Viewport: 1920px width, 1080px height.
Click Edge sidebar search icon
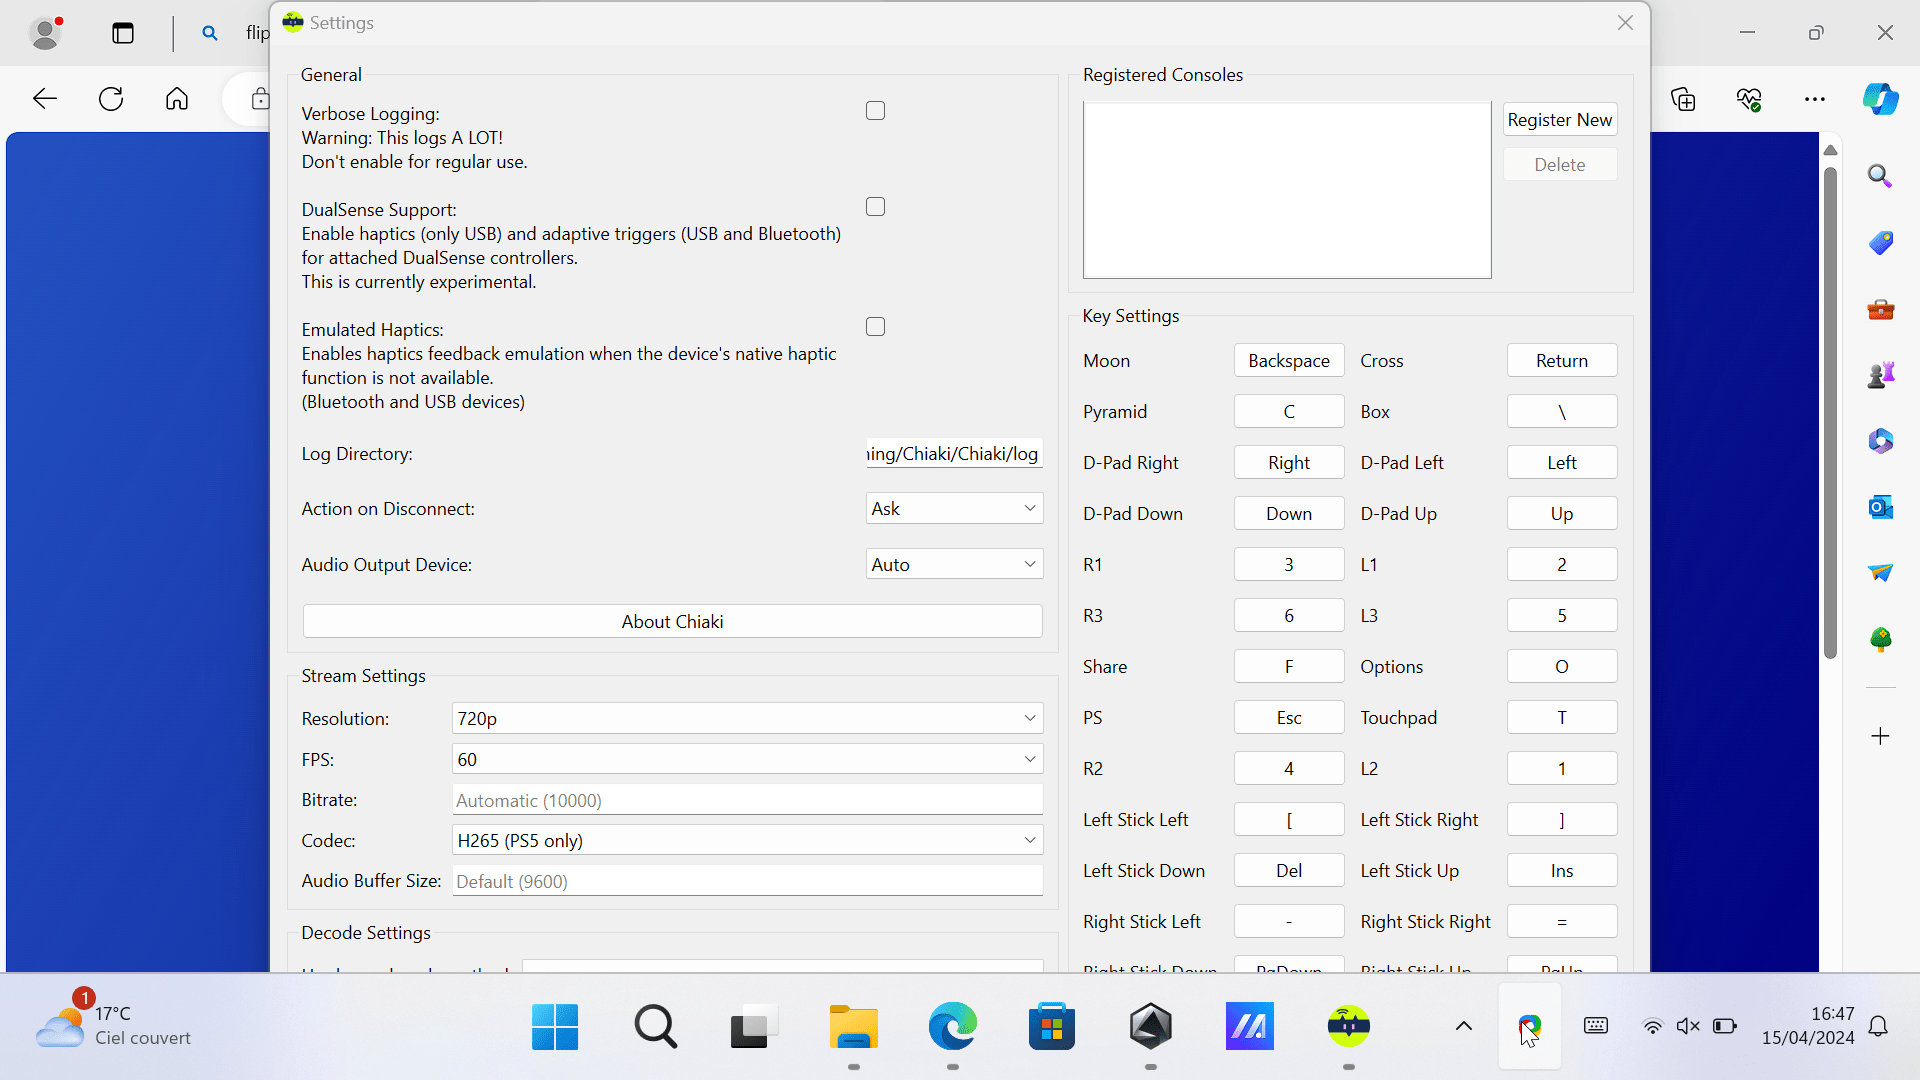tap(1881, 177)
